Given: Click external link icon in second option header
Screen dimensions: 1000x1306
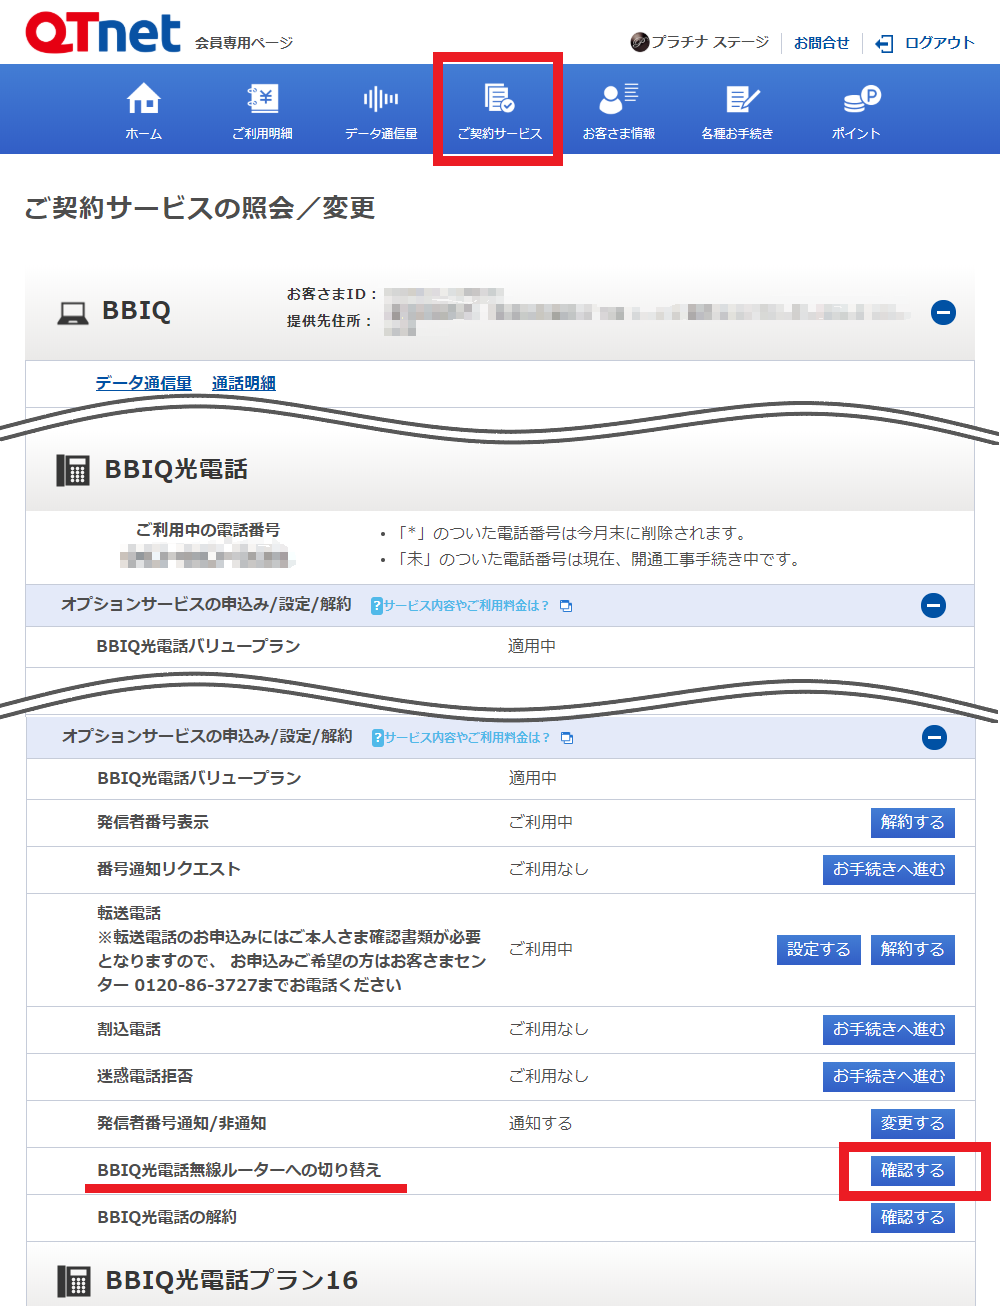Looking at the screenshot, I should (x=567, y=738).
